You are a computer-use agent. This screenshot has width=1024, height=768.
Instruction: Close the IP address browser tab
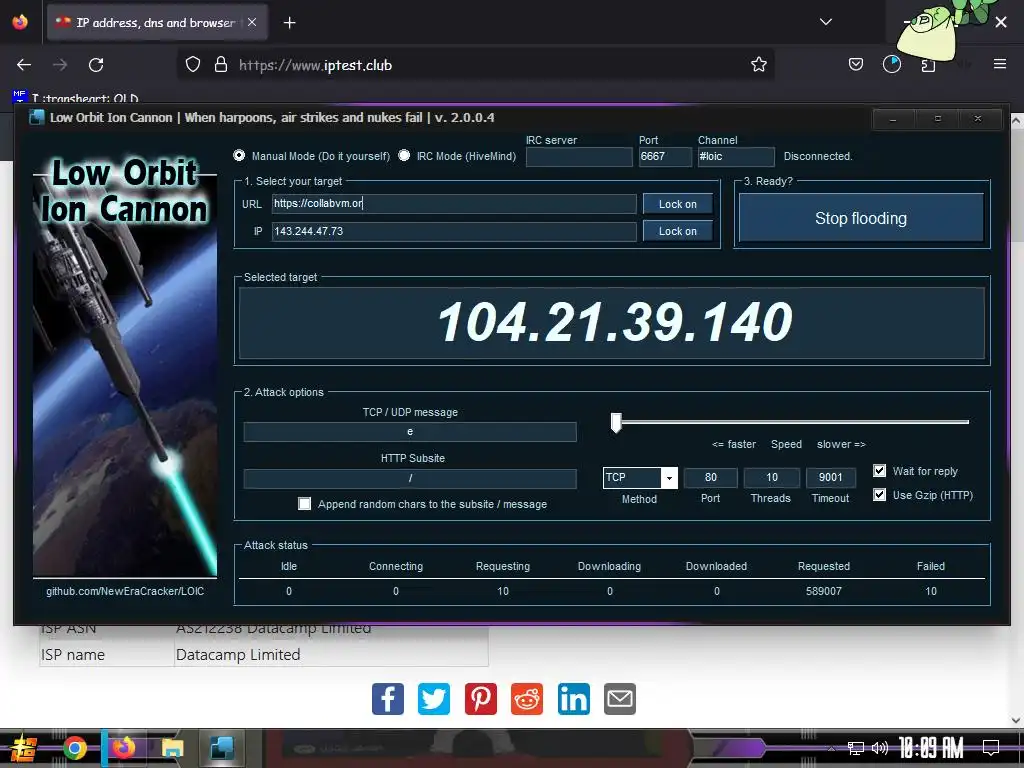252,22
